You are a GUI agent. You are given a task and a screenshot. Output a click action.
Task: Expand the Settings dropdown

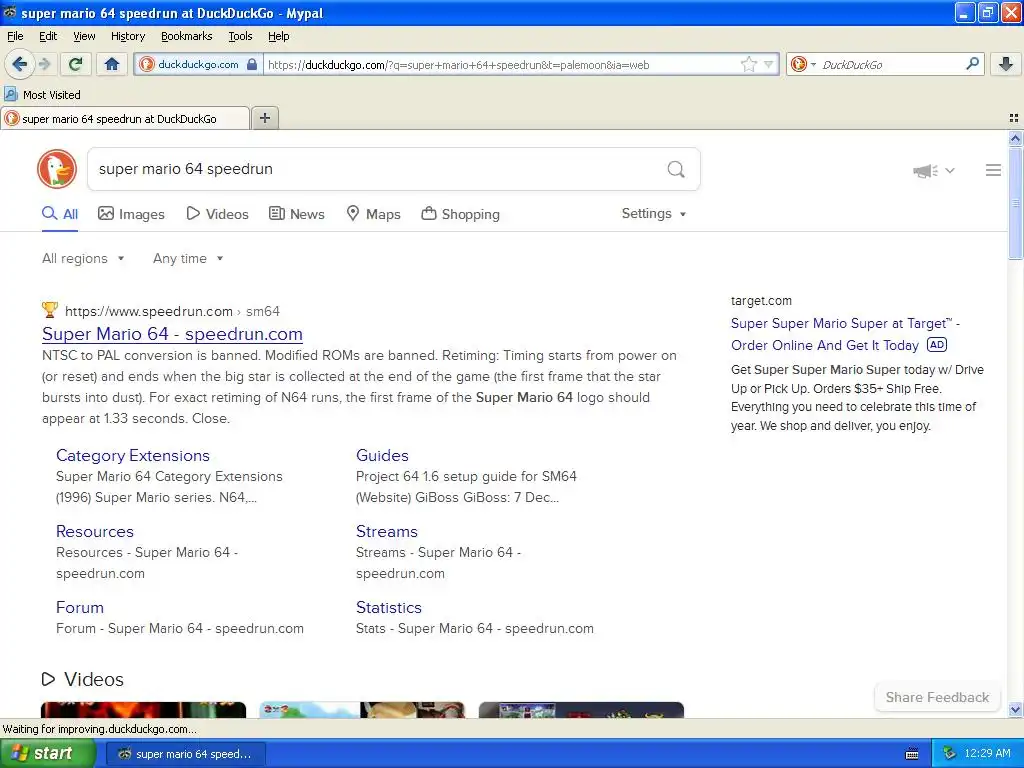click(x=654, y=214)
